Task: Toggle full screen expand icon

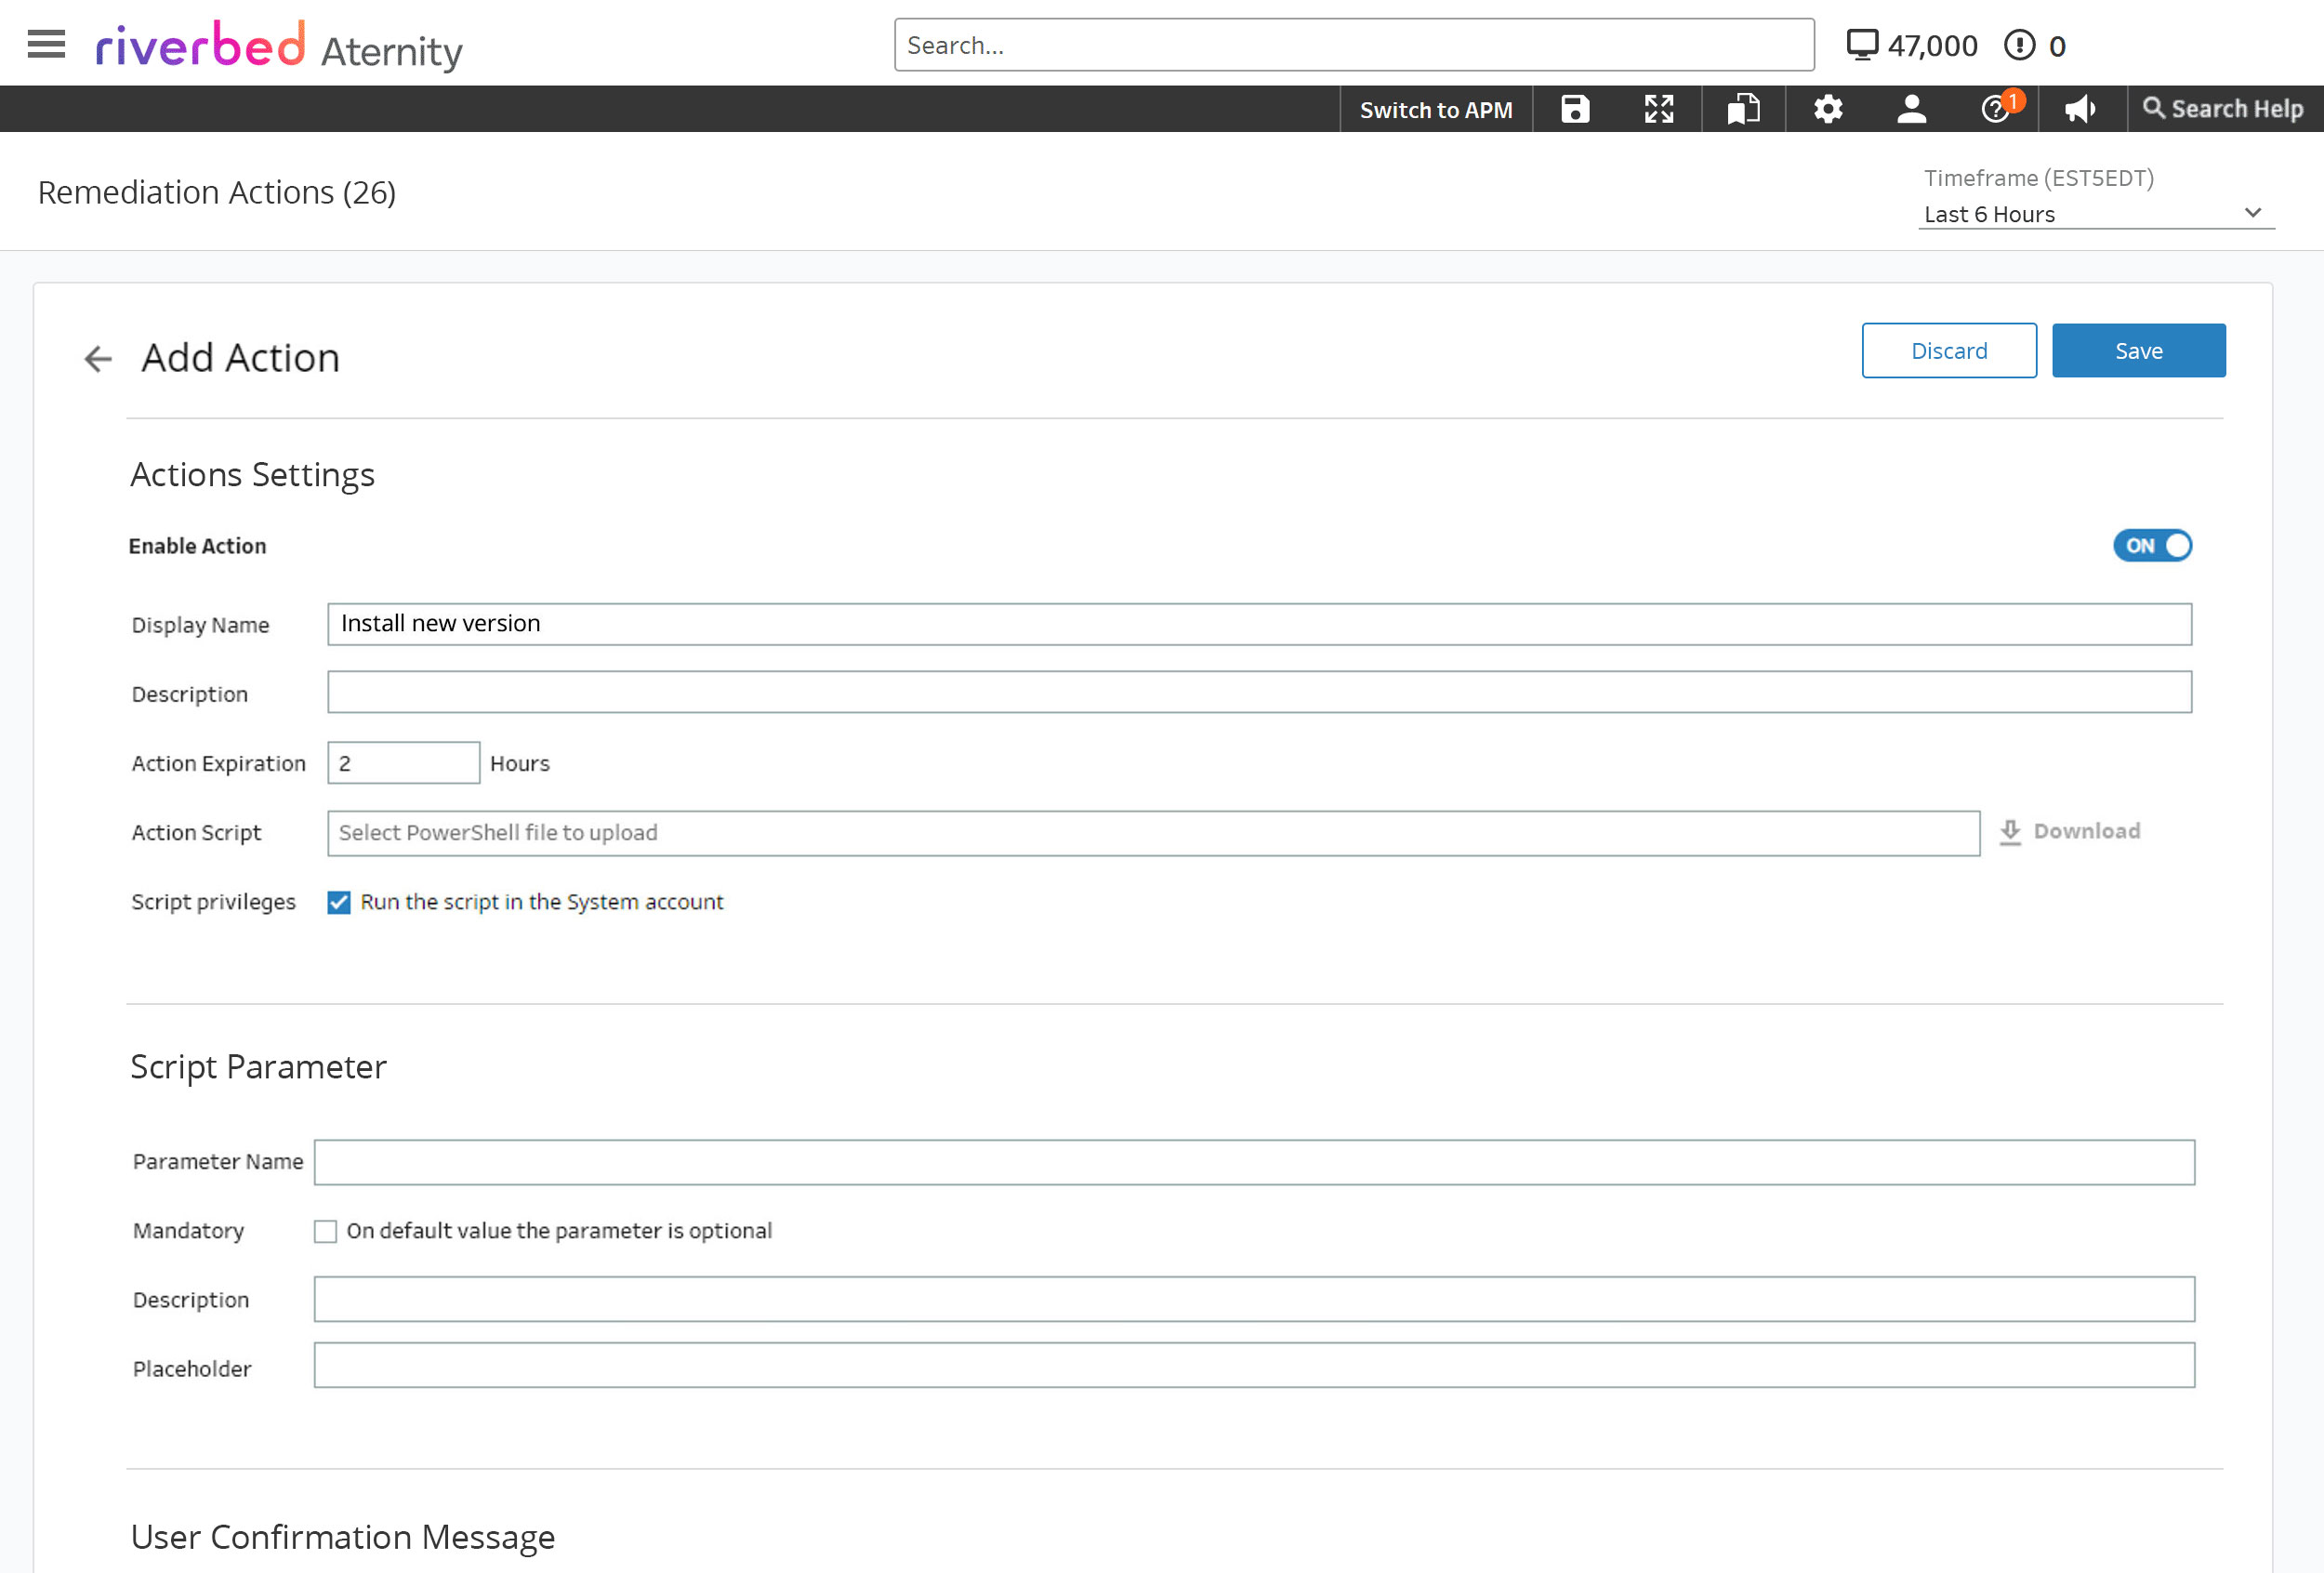Action: (x=1659, y=109)
